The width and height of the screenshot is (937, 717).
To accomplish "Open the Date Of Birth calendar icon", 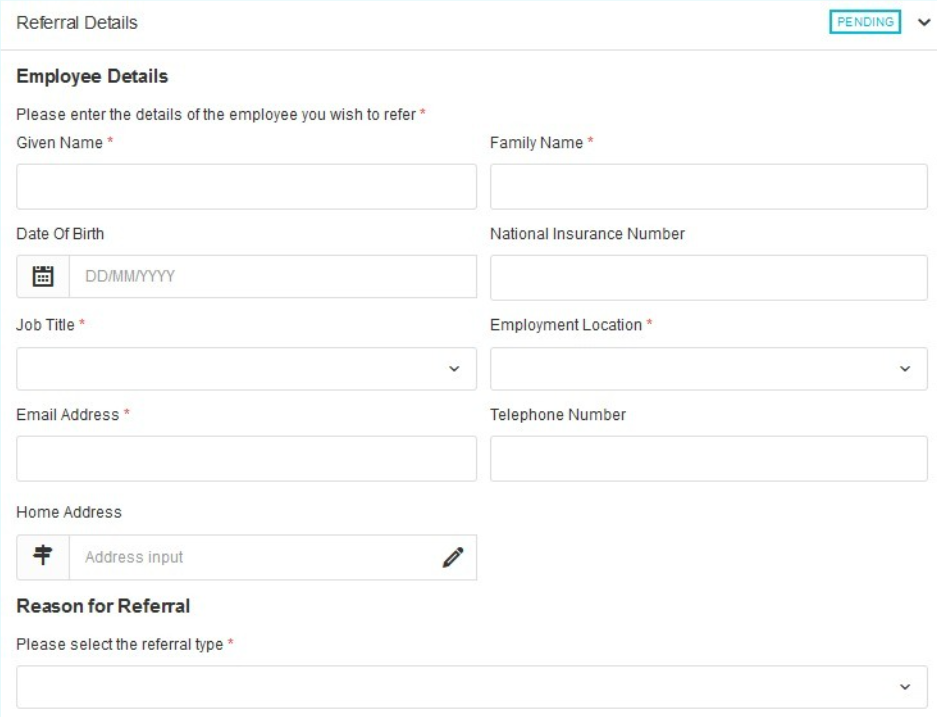I will (43, 276).
